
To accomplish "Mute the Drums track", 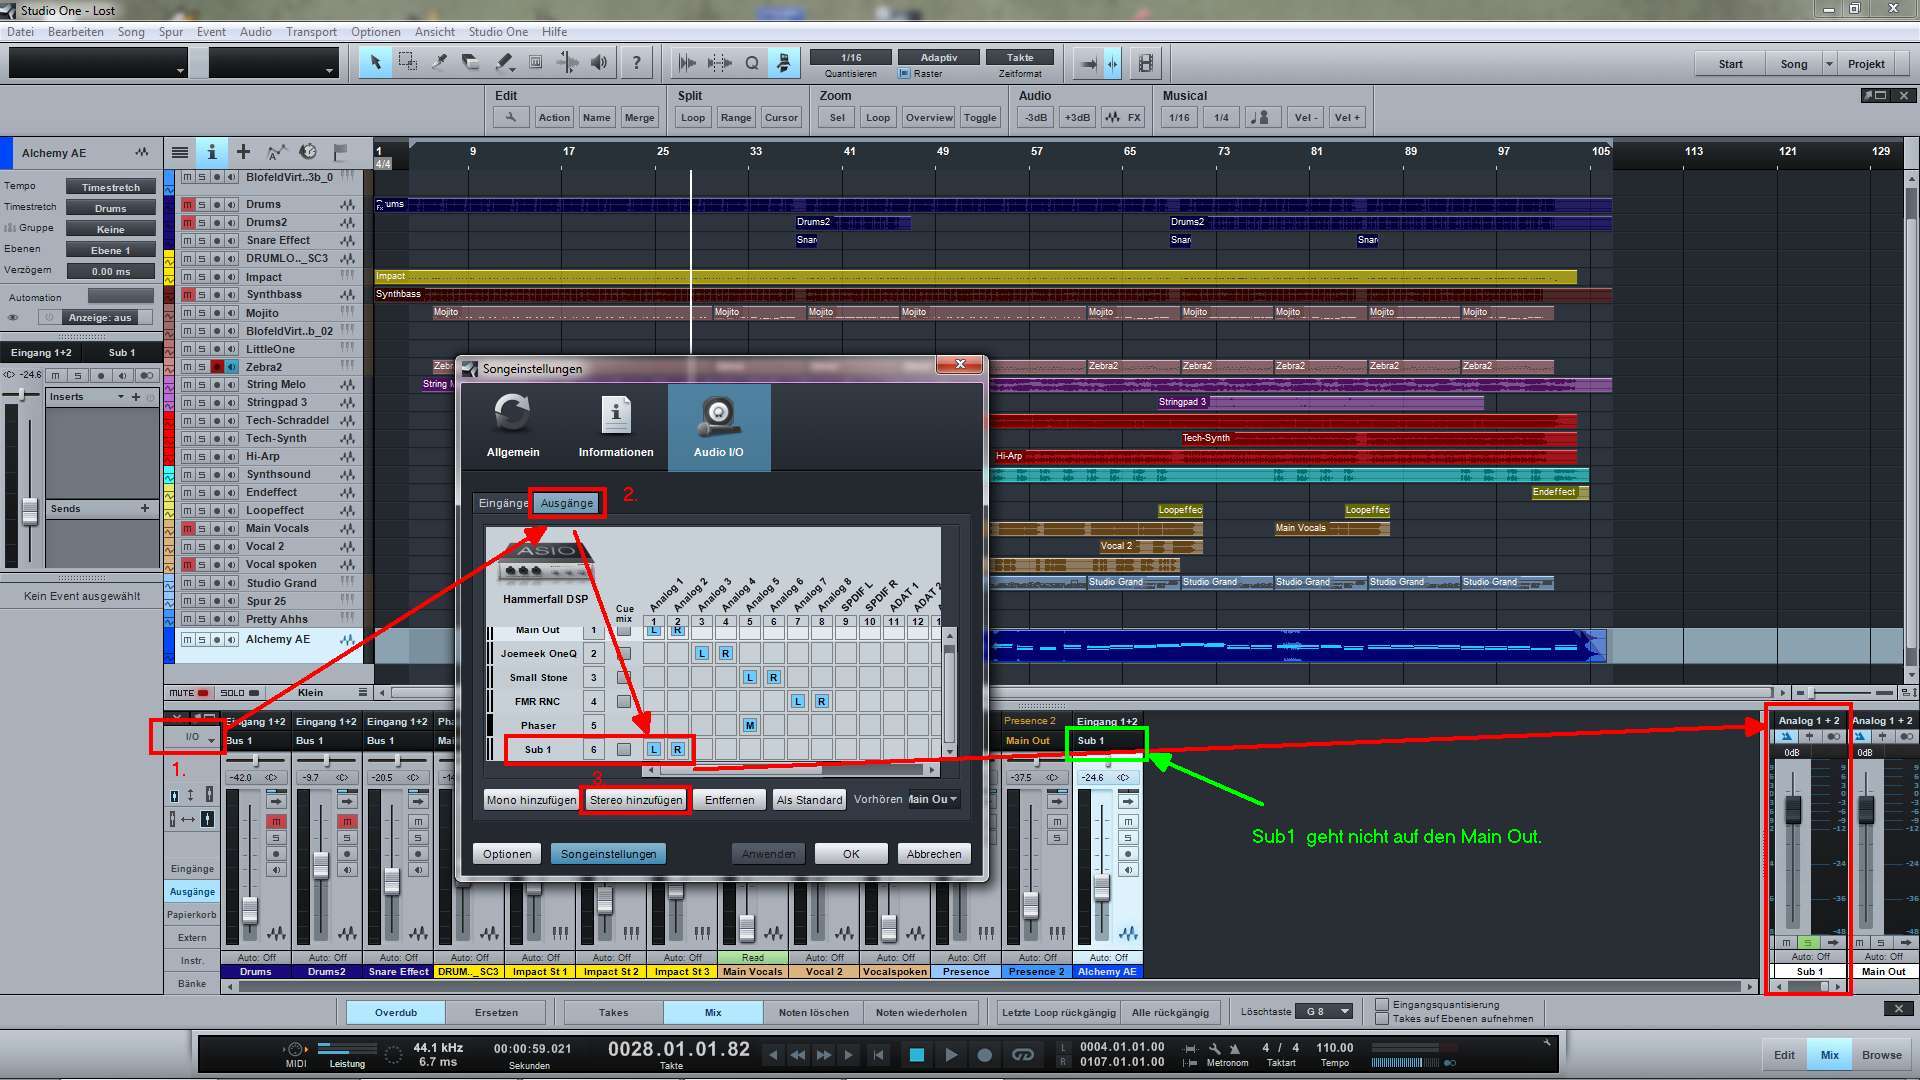I will coord(187,204).
